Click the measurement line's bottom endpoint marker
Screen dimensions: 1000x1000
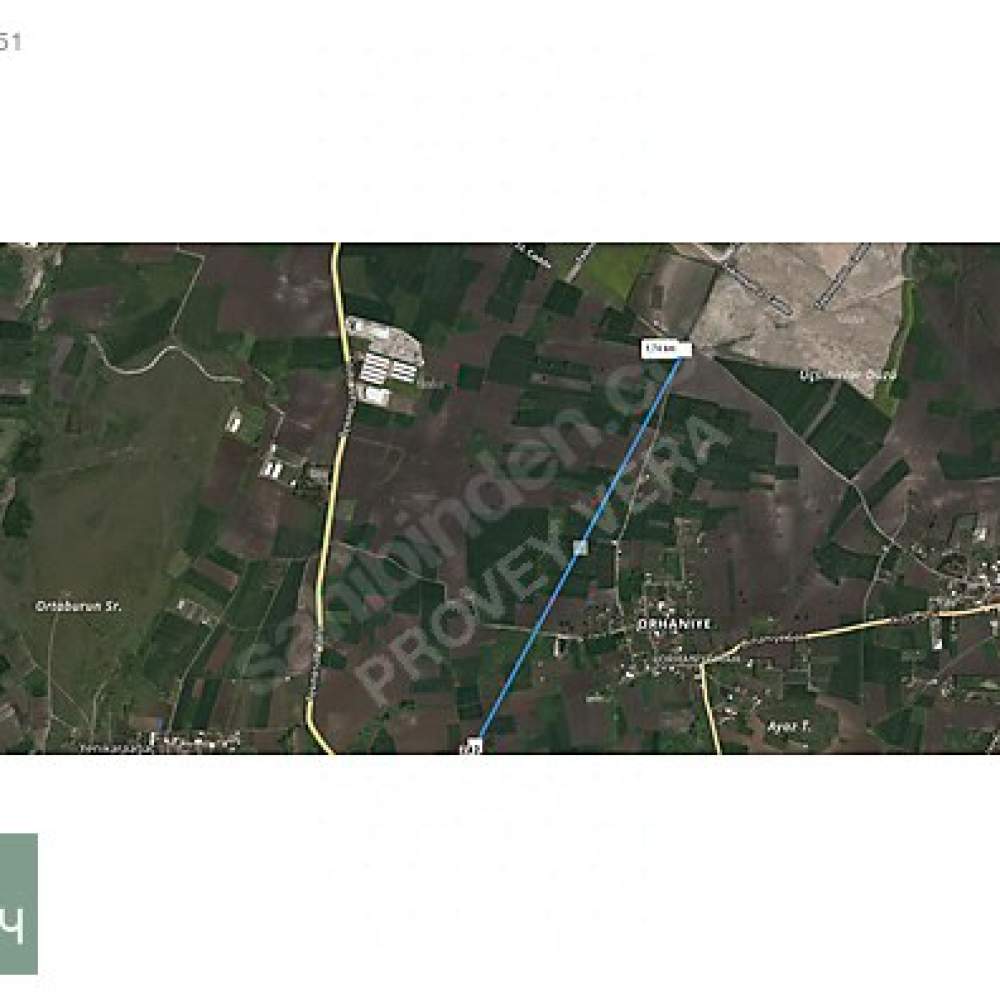474,745
